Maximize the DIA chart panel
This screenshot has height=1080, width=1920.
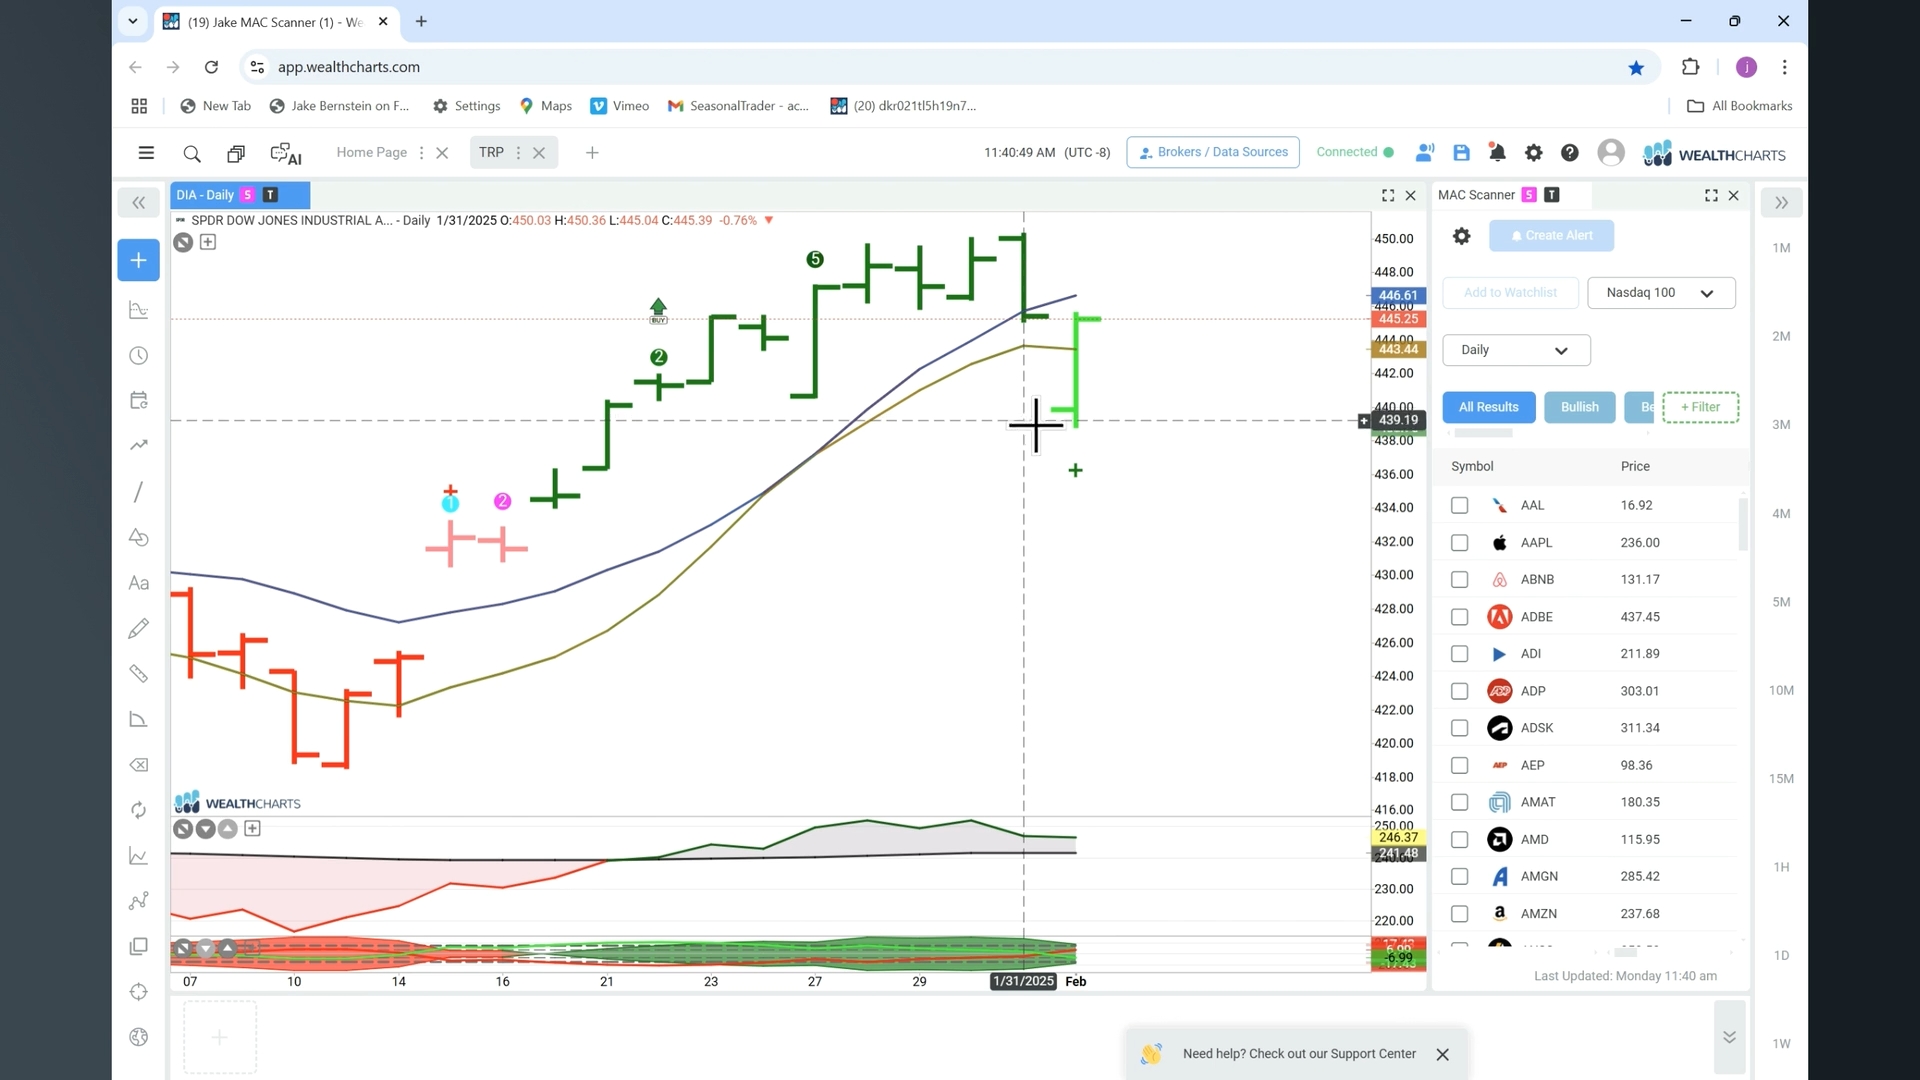pyautogui.click(x=1388, y=195)
